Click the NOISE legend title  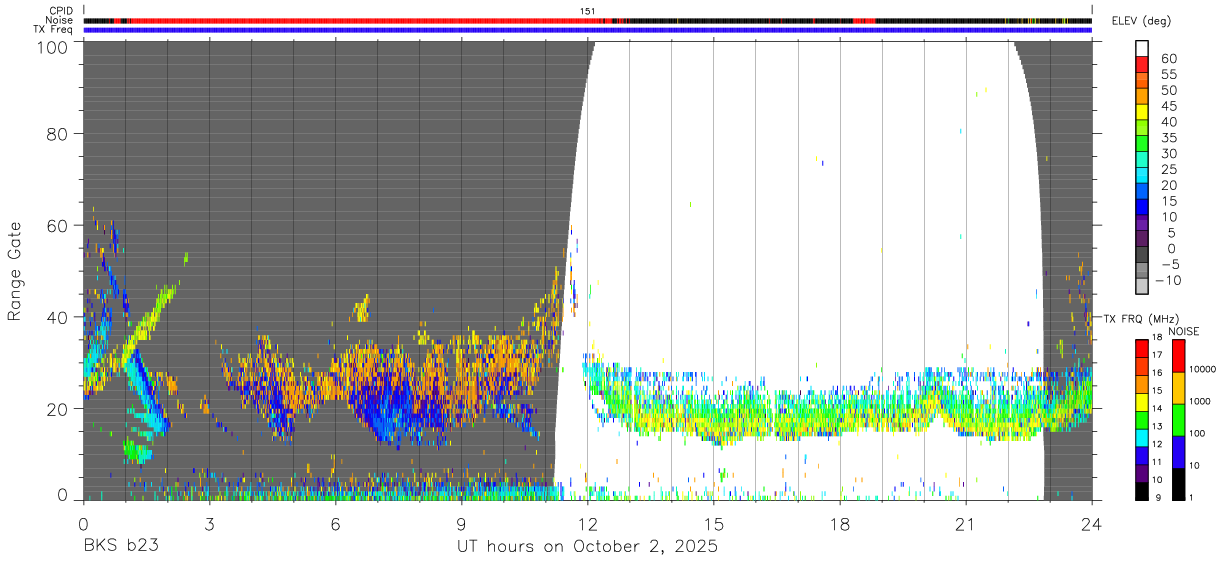(1184, 331)
